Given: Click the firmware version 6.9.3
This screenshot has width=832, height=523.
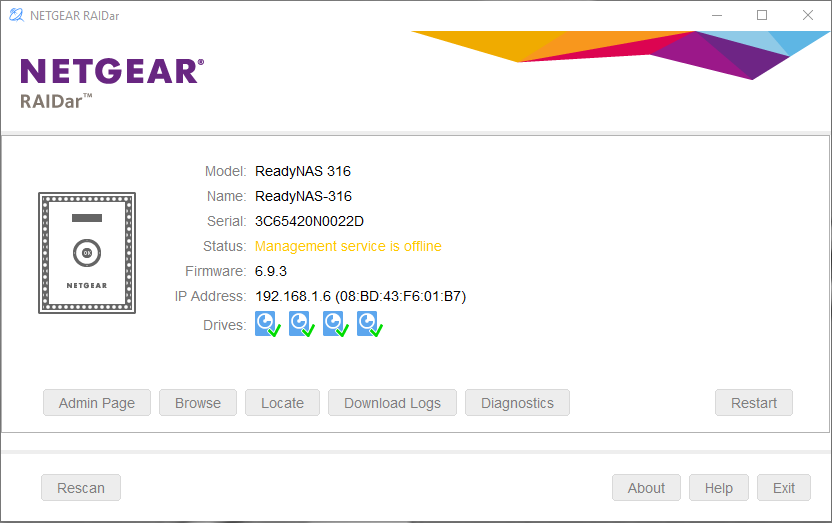Looking at the screenshot, I should click(x=271, y=271).
